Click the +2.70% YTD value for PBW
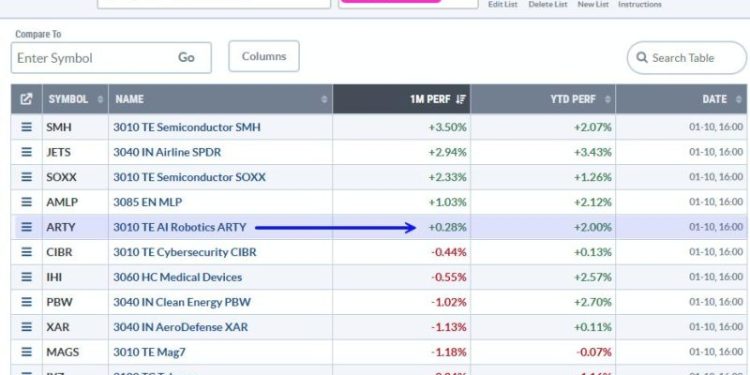The image size is (750, 375). (593, 302)
